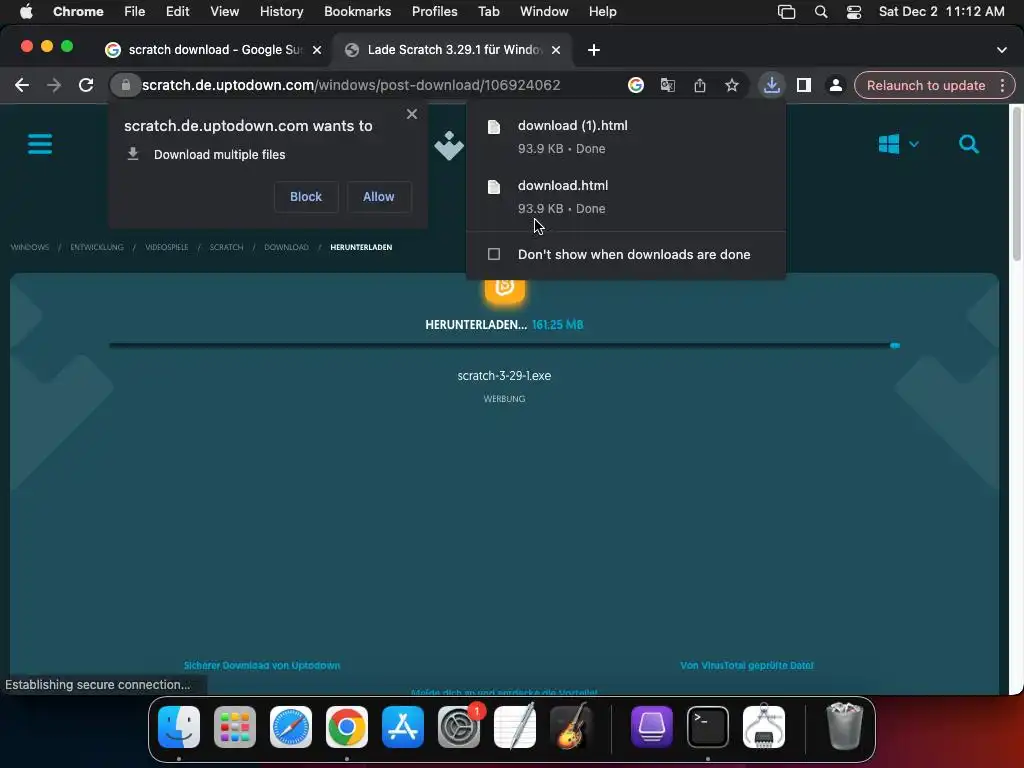
Task: Toggle Don't show when downloads are done
Action: pyautogui.click(x=494, y=254)
